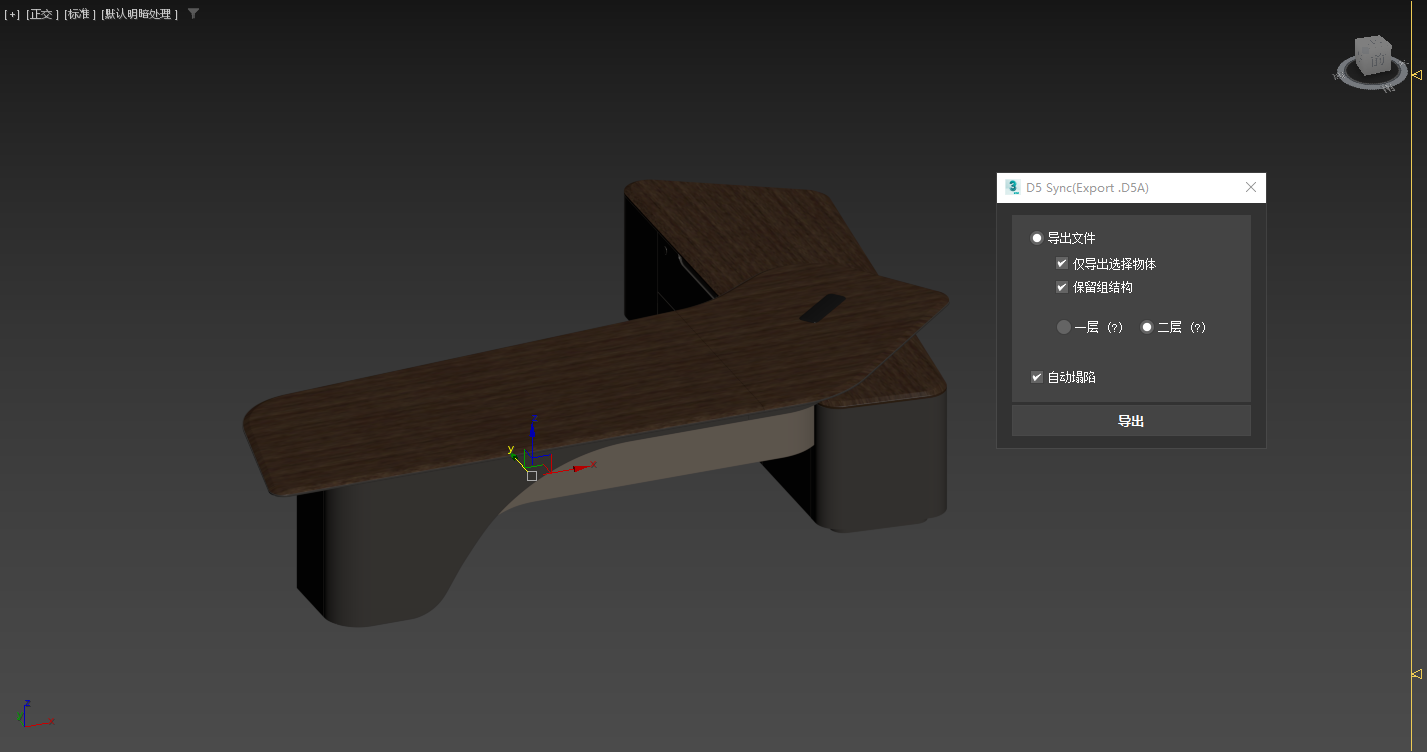
Task: Click the yellow arrow at bottom right edge
Action: tap(1418, 673)
